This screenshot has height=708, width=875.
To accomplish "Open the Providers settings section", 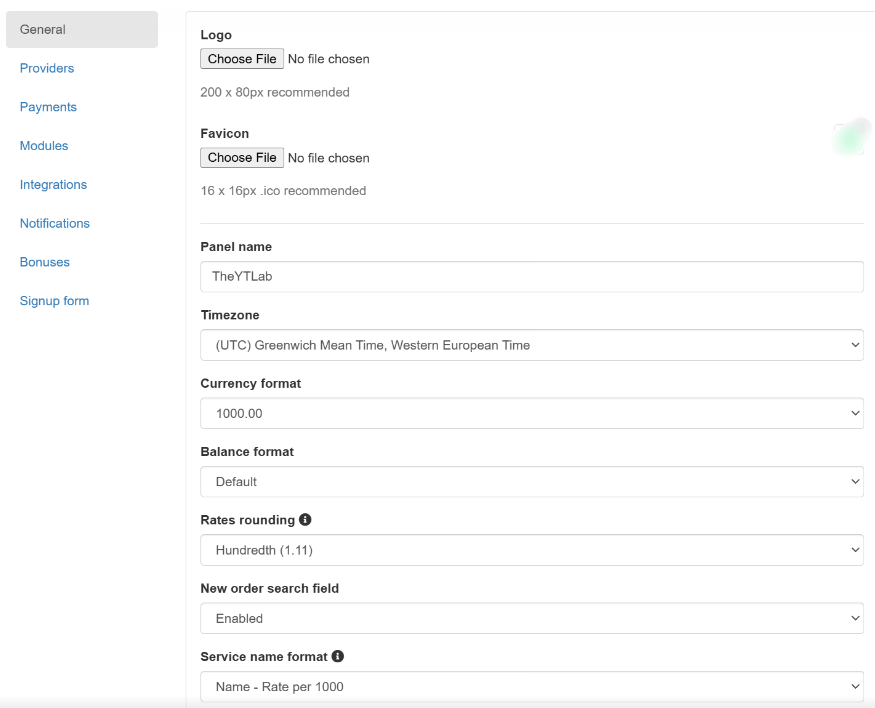I will 47,68.
